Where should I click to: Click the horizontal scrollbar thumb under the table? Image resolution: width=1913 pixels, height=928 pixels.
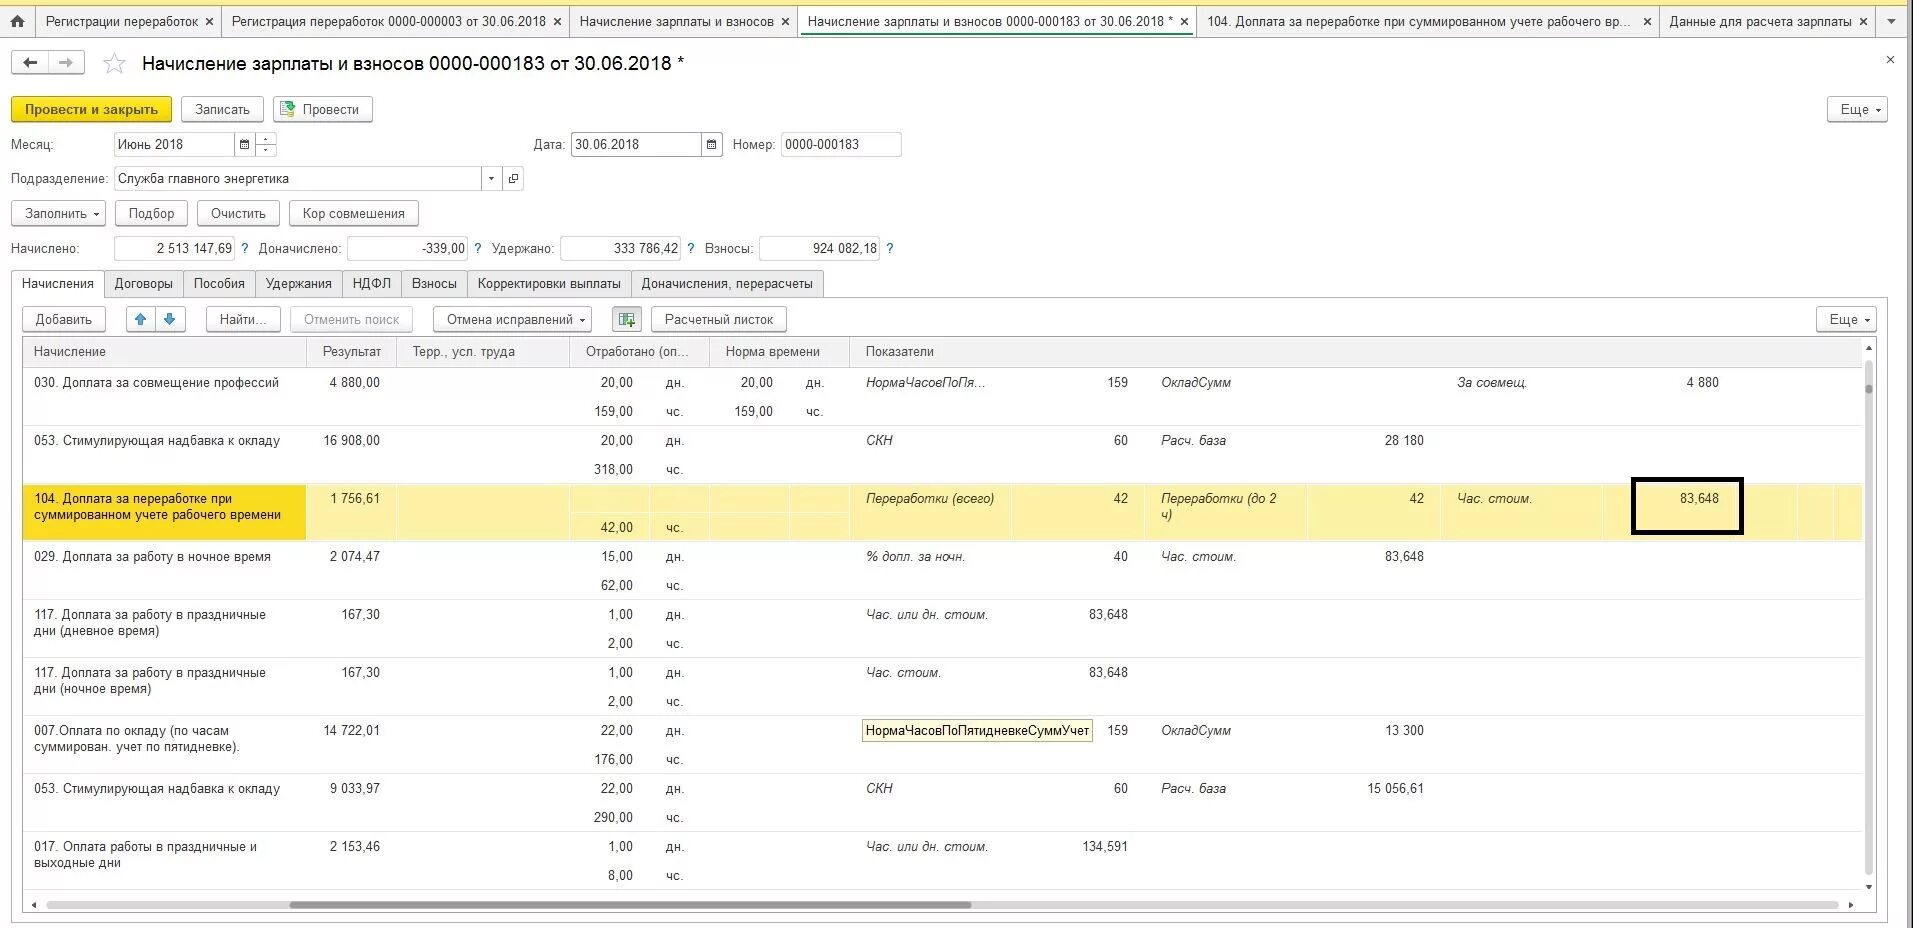(630, 905)
